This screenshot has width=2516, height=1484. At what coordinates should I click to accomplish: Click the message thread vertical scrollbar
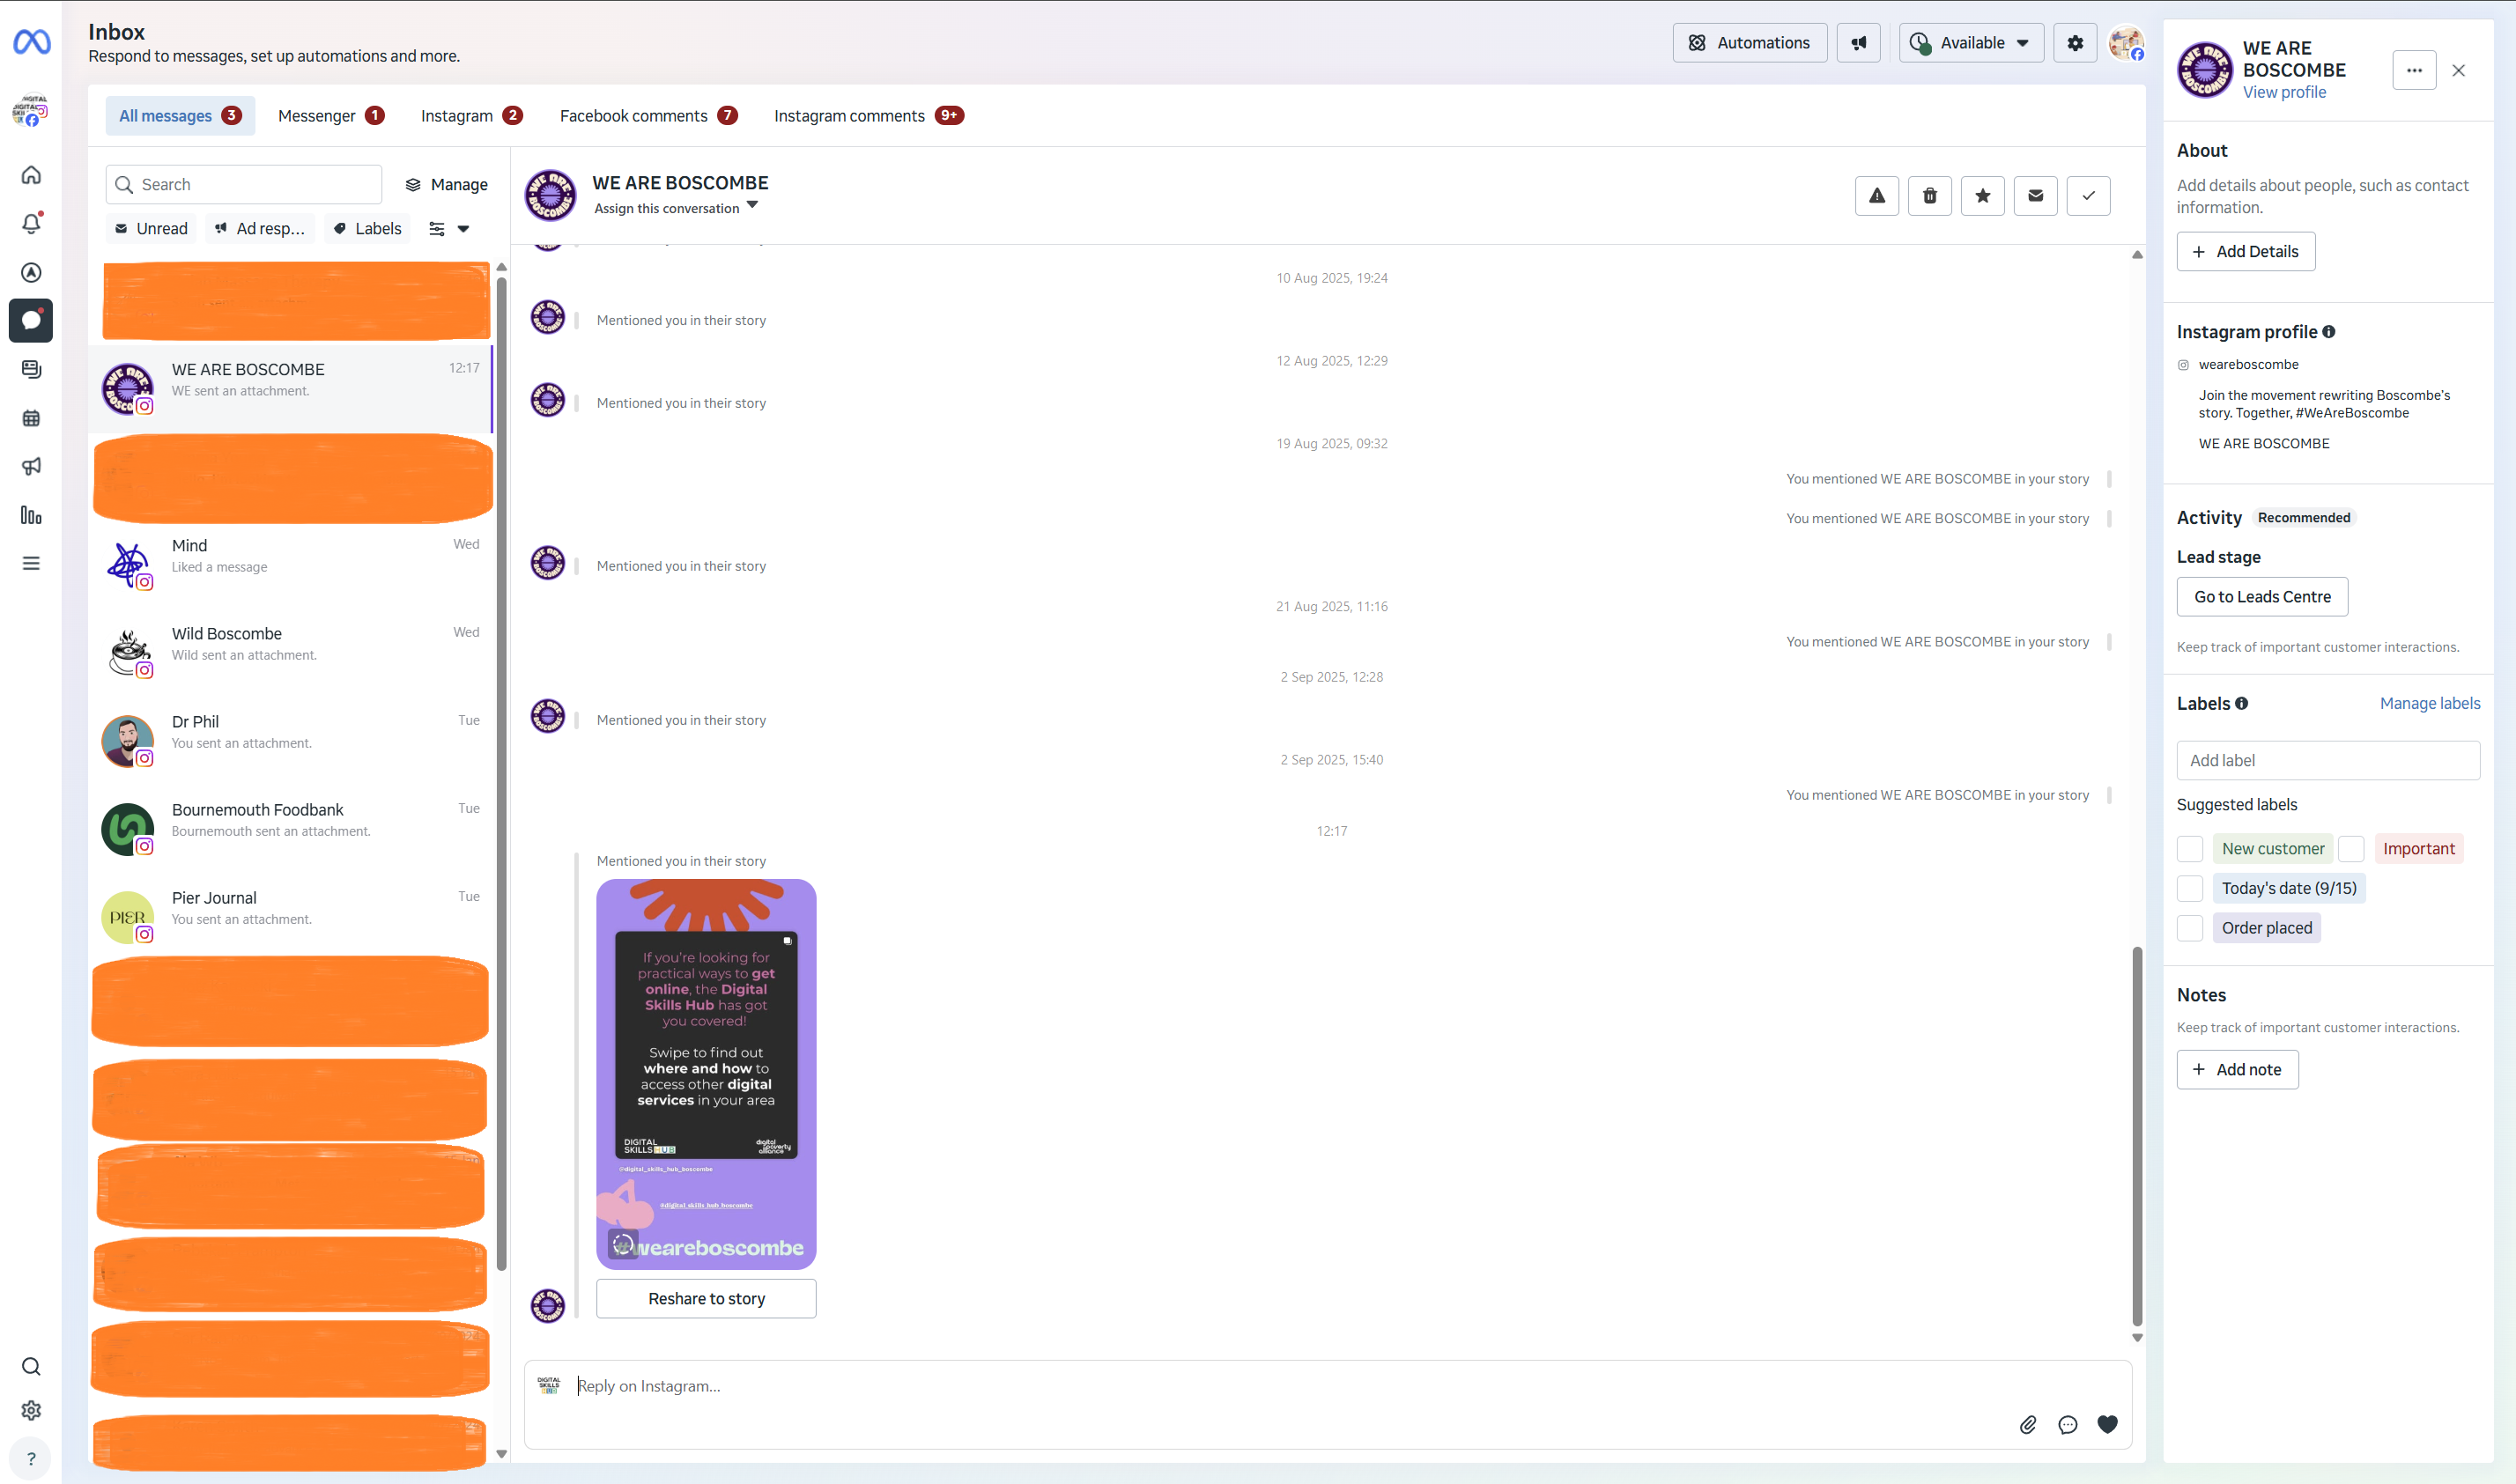point(2137,1136)
